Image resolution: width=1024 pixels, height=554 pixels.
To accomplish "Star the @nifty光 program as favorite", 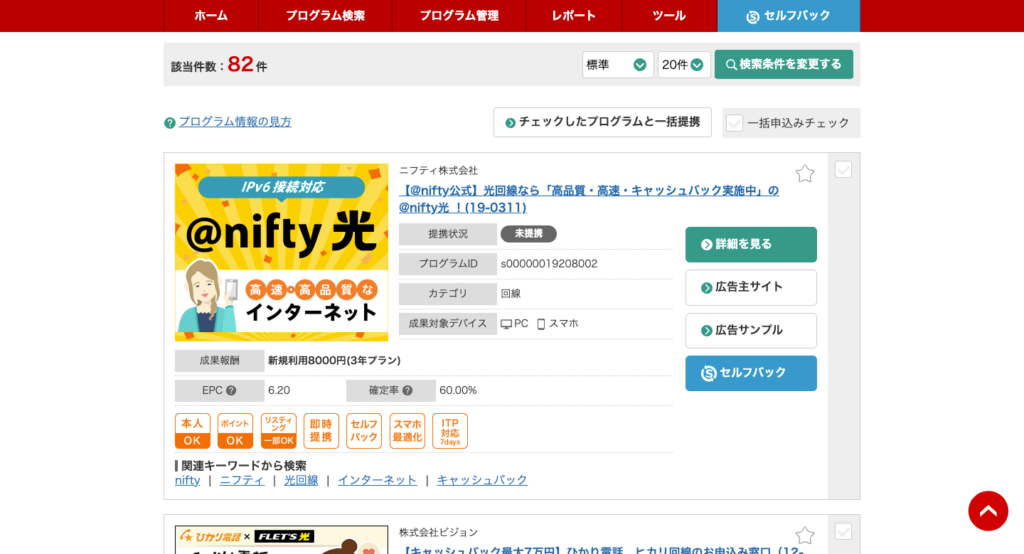I will tap(805, 173).
